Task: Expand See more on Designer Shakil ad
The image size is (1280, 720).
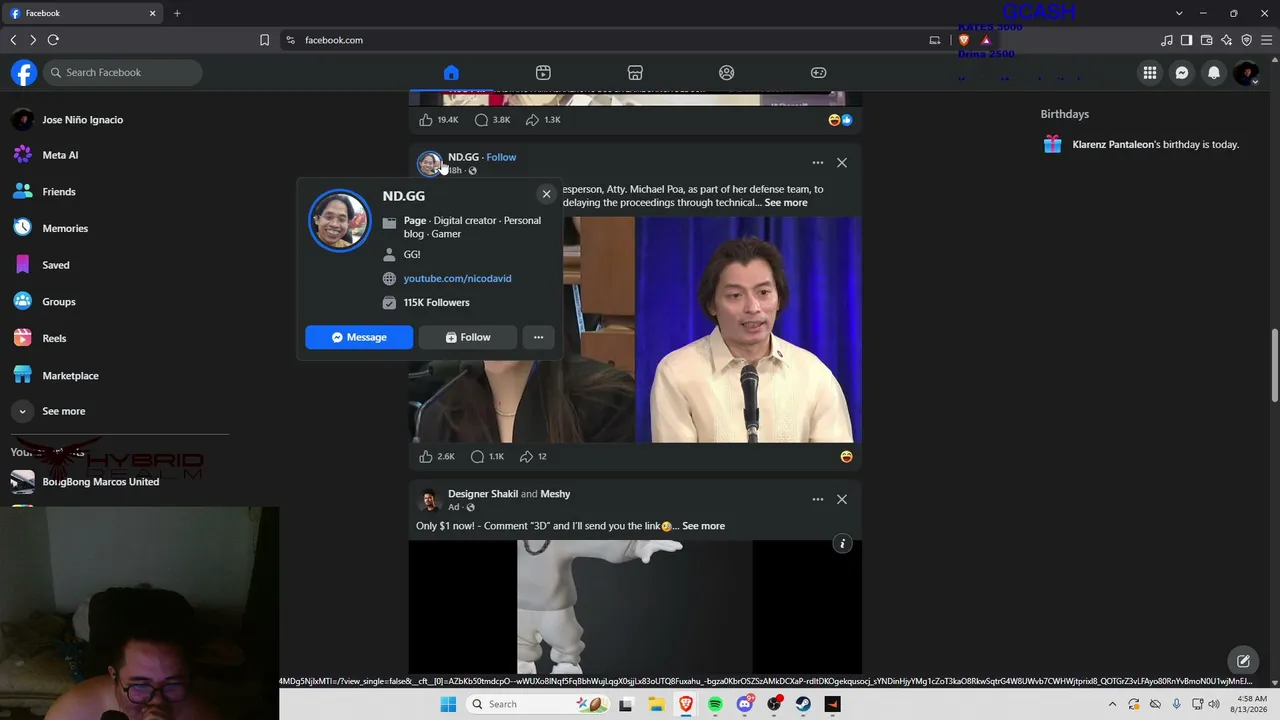Action: pos(703,526)
